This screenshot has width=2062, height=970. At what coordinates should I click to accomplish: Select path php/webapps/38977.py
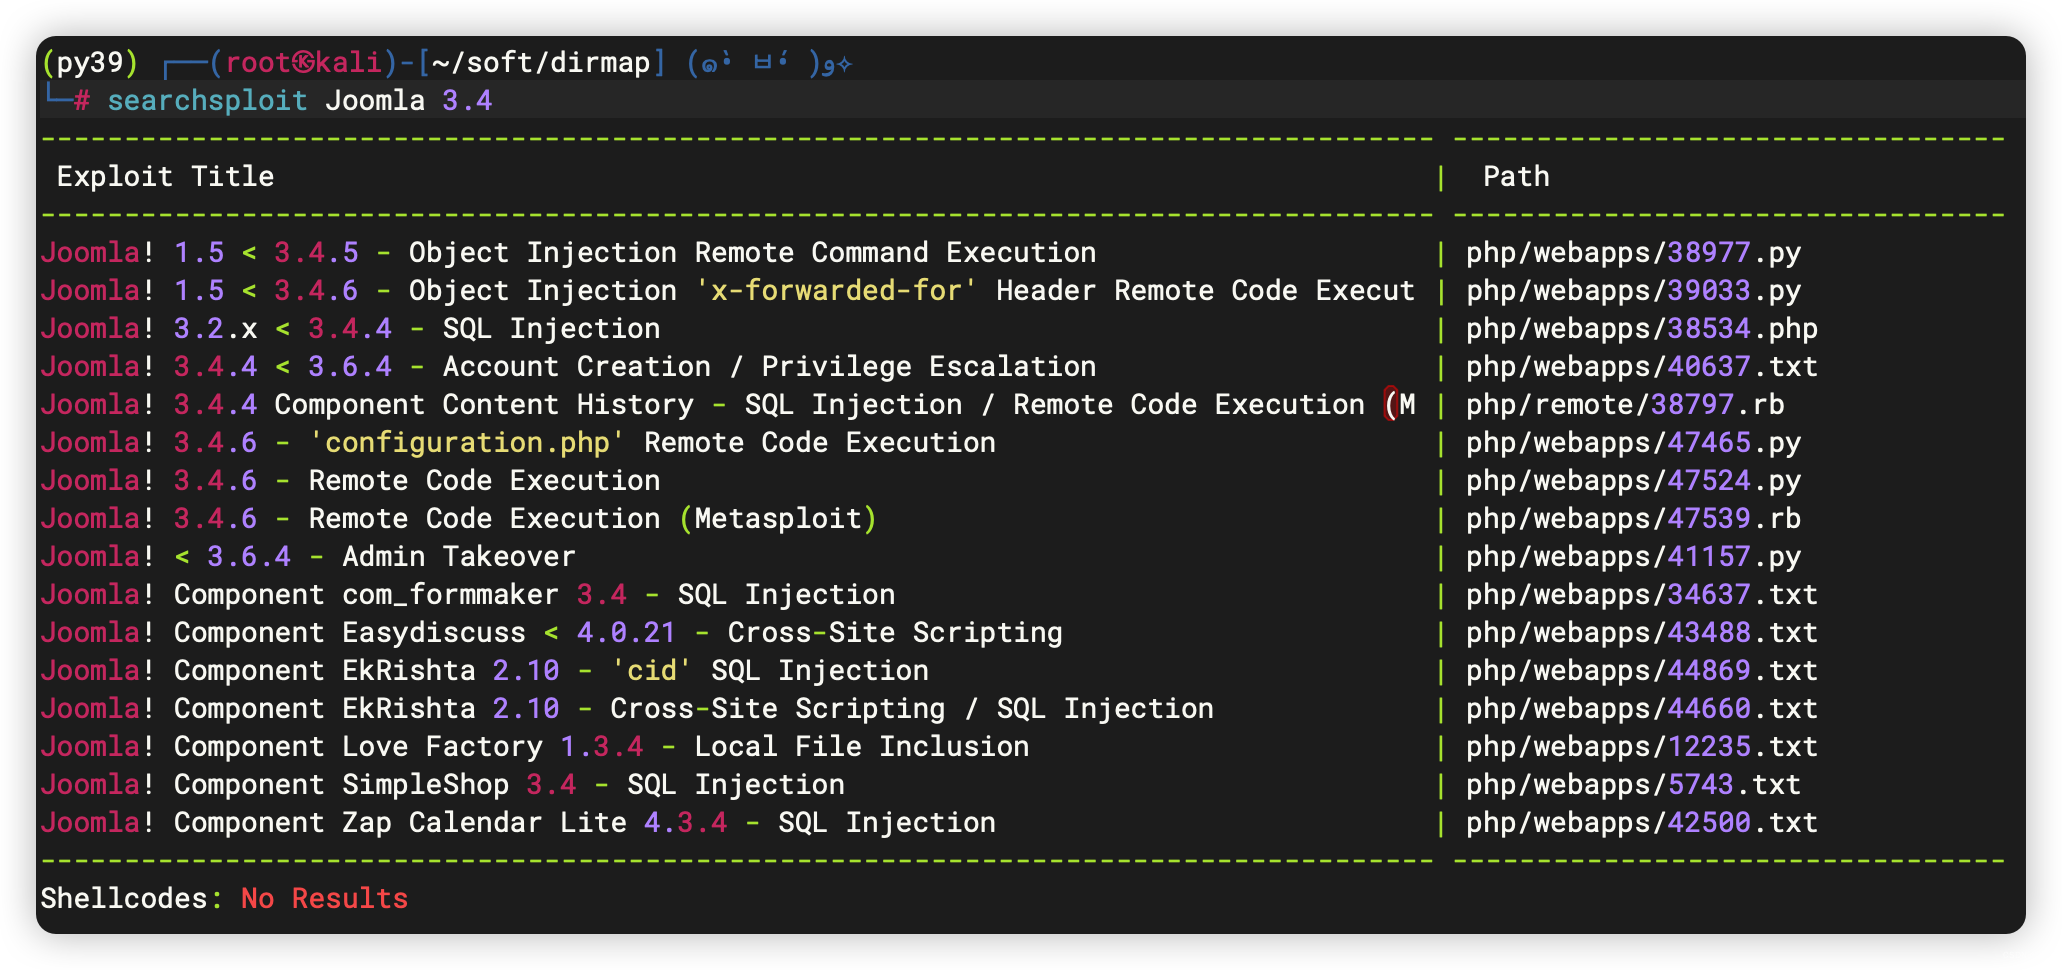click(x=1633, y=253)
